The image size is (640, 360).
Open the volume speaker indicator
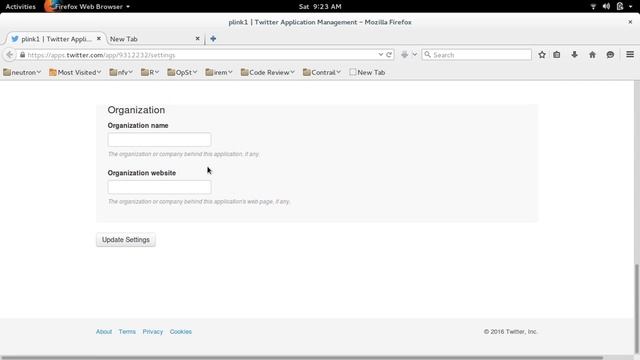click(x=607, y=7)
